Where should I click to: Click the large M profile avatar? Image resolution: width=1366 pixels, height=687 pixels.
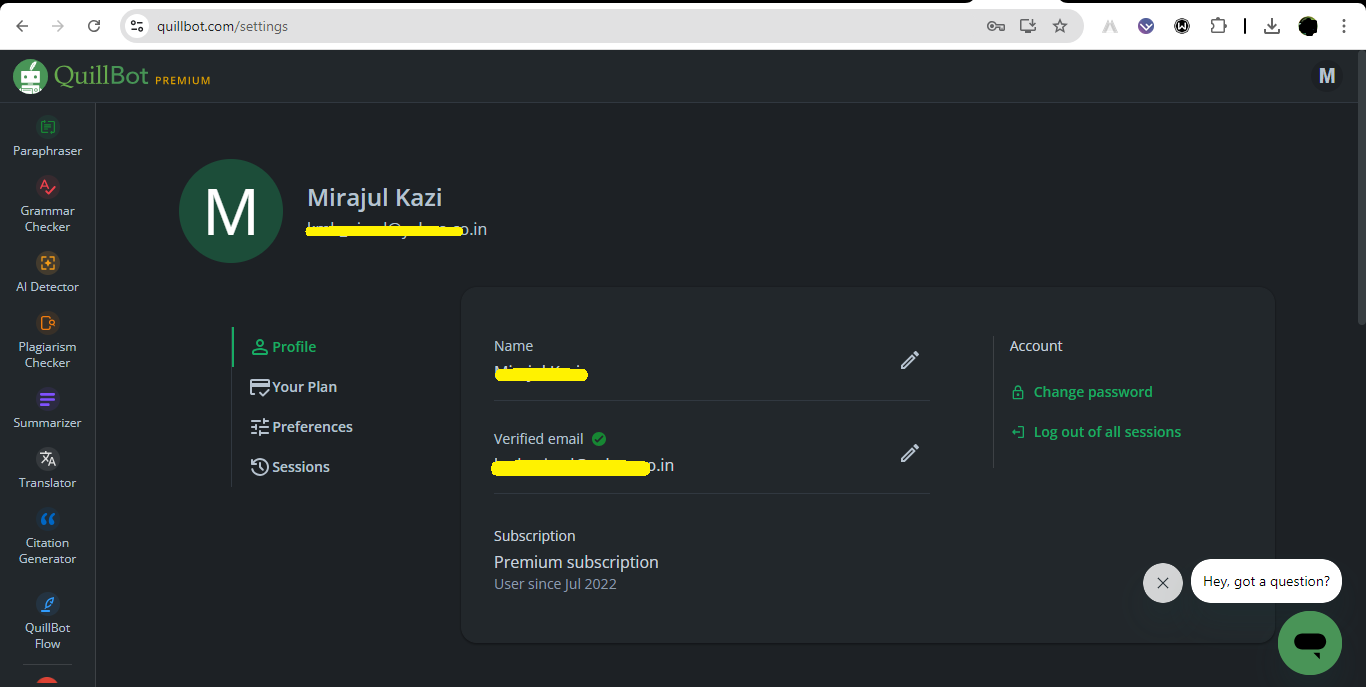tap(231, 211)
